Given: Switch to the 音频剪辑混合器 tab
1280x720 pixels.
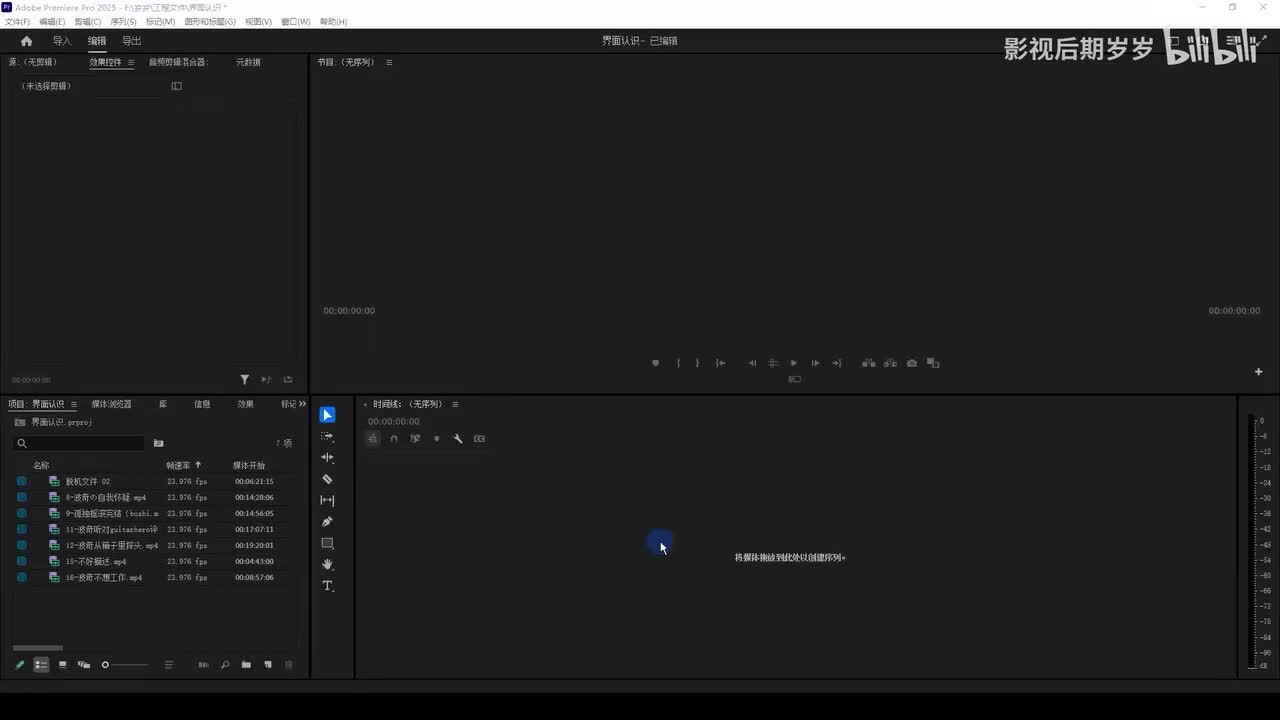Looking at the screenshot, I should pos(177,62).
